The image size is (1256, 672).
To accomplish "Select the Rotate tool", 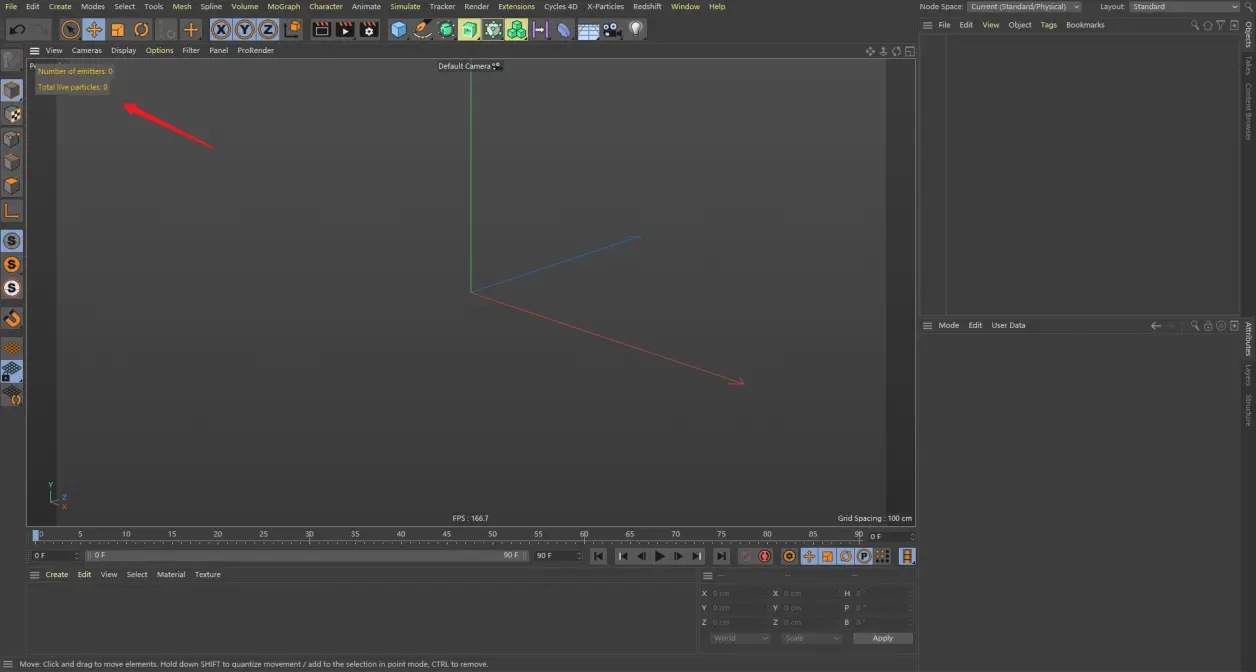I will click(141, 29).
